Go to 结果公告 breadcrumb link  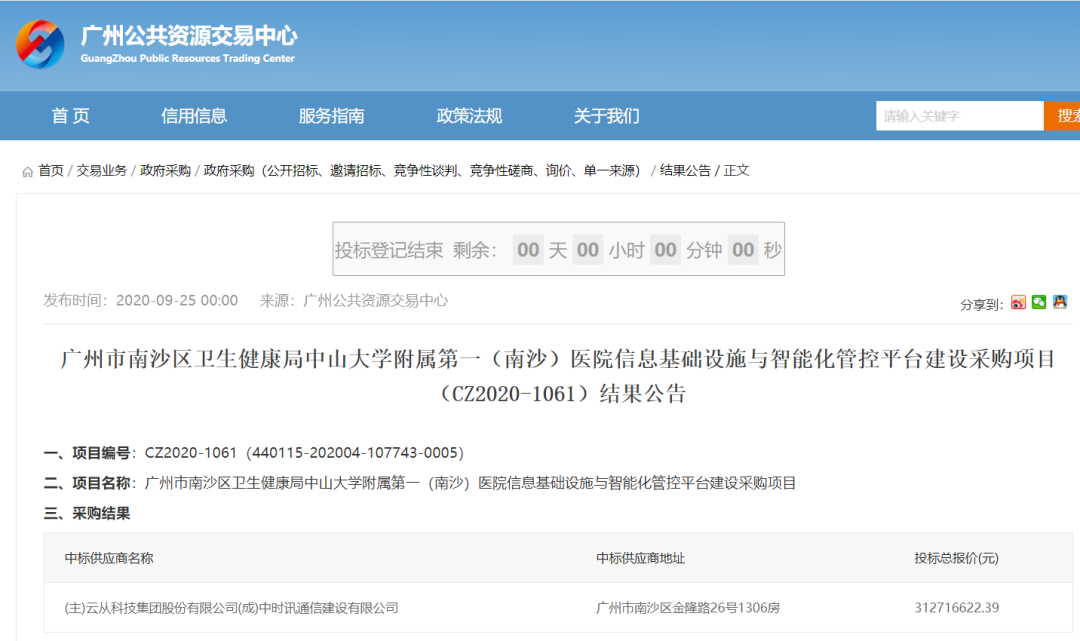[685, 171]
